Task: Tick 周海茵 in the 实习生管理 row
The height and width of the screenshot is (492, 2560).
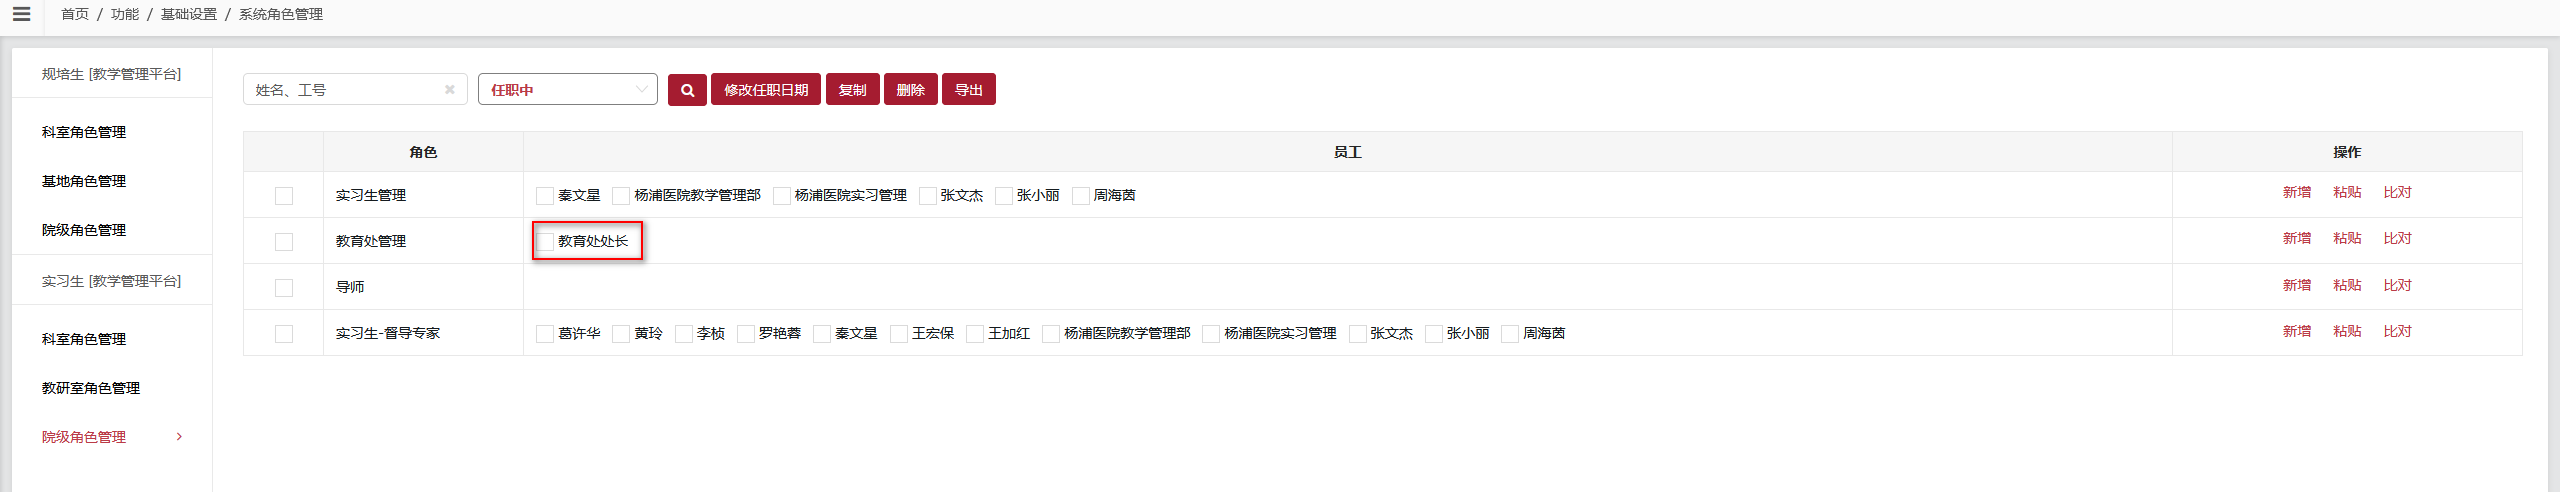Action: [1081, 195]
